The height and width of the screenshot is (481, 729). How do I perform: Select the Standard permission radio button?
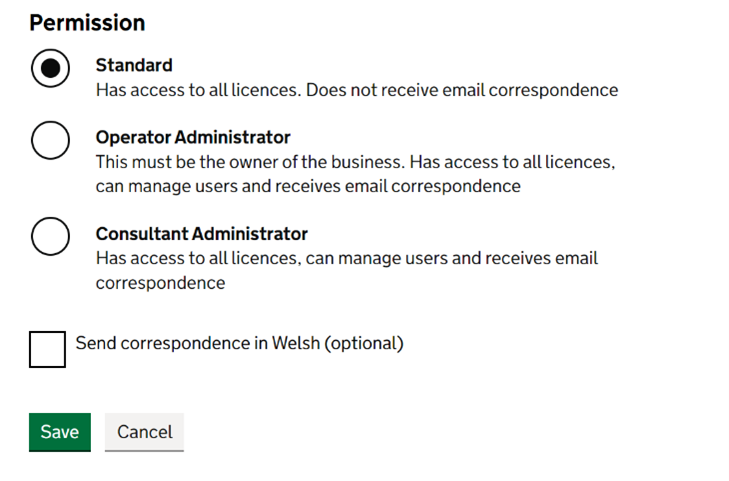(x=50, y=69)
